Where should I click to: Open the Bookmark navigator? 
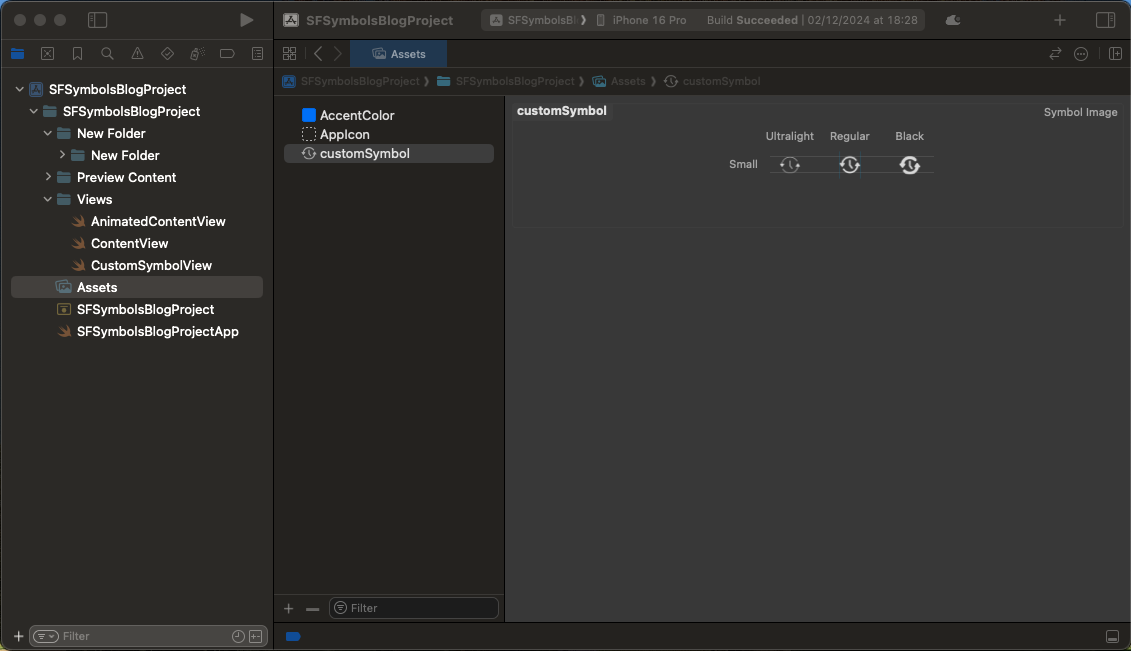click(77, 54)
